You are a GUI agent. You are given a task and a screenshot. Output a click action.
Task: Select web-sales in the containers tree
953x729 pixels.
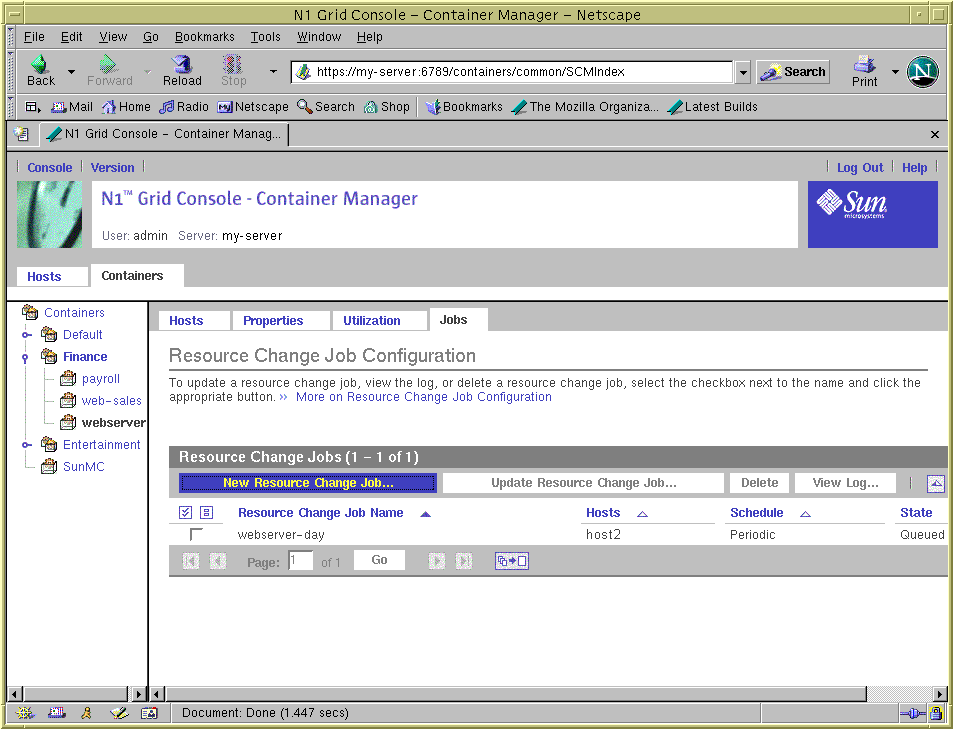111,401
